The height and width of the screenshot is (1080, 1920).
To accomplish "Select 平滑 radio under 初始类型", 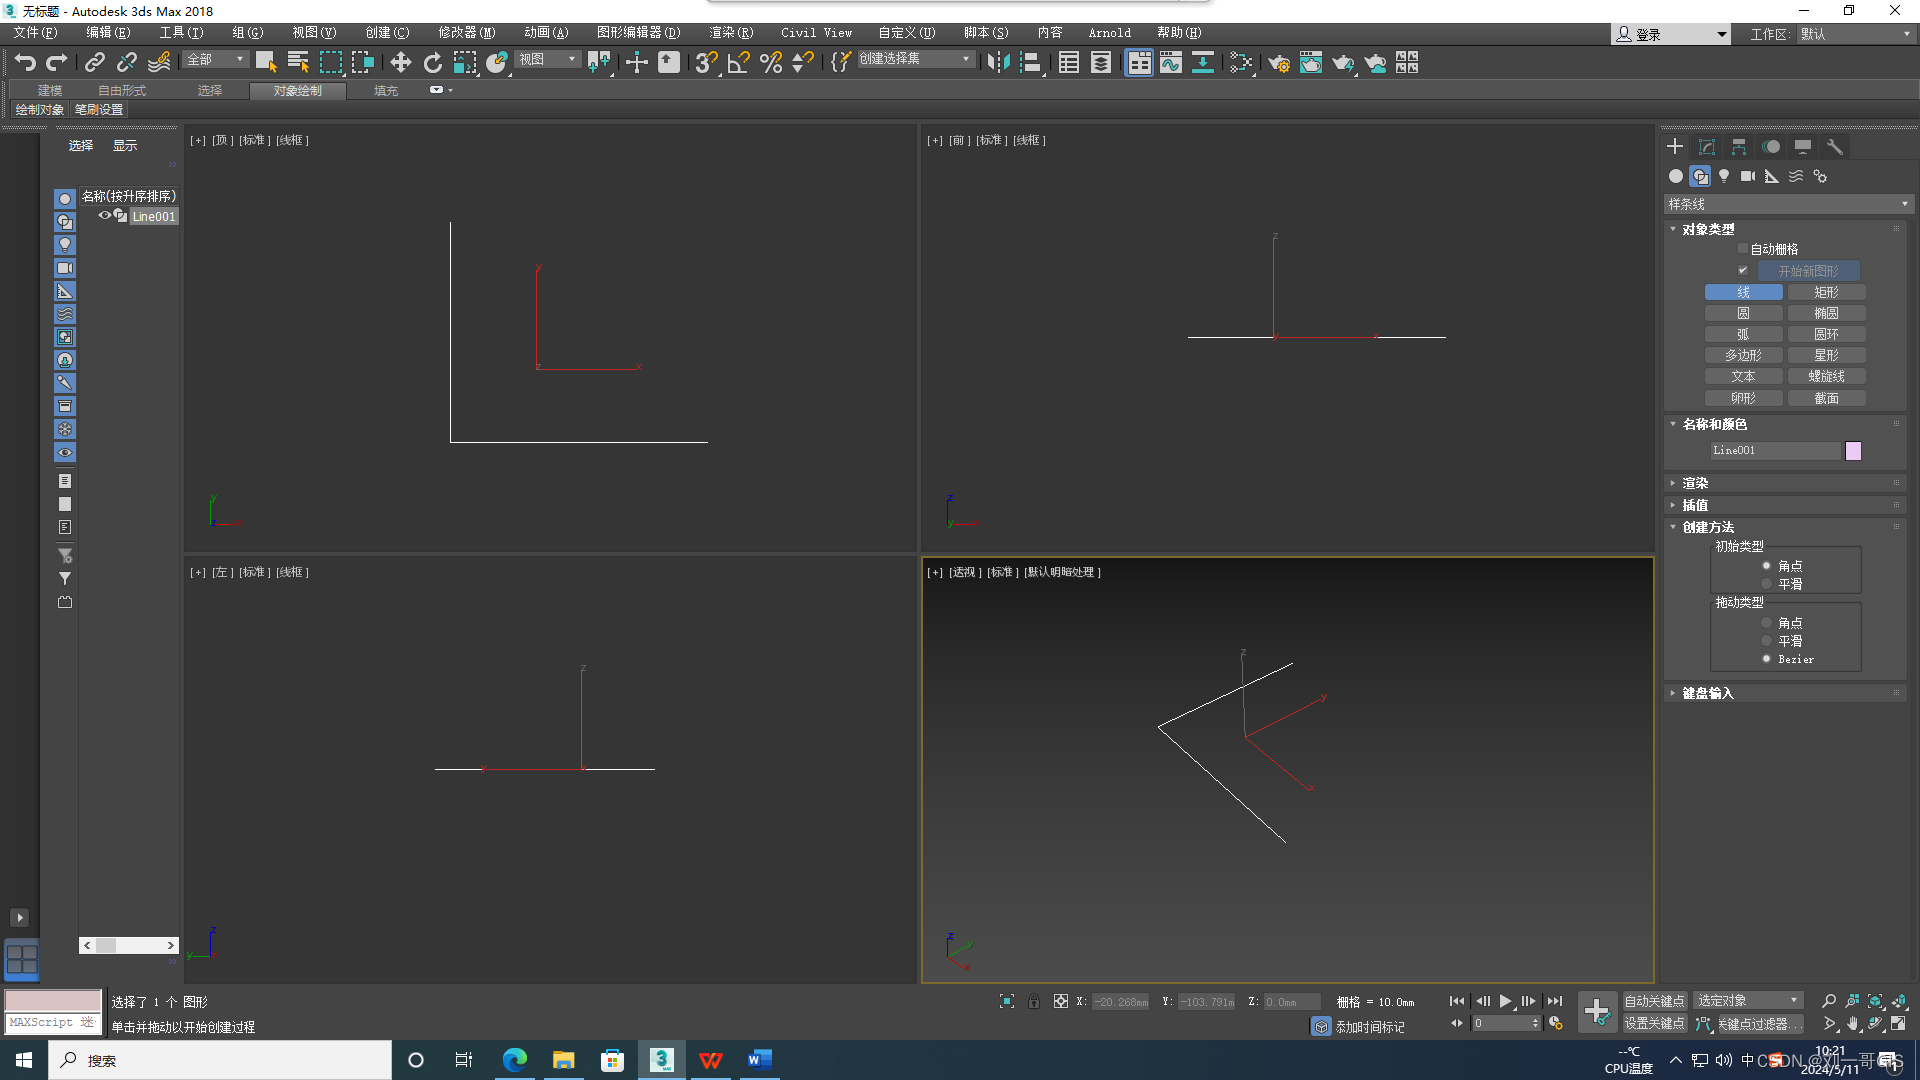I will click(1767, 584).
